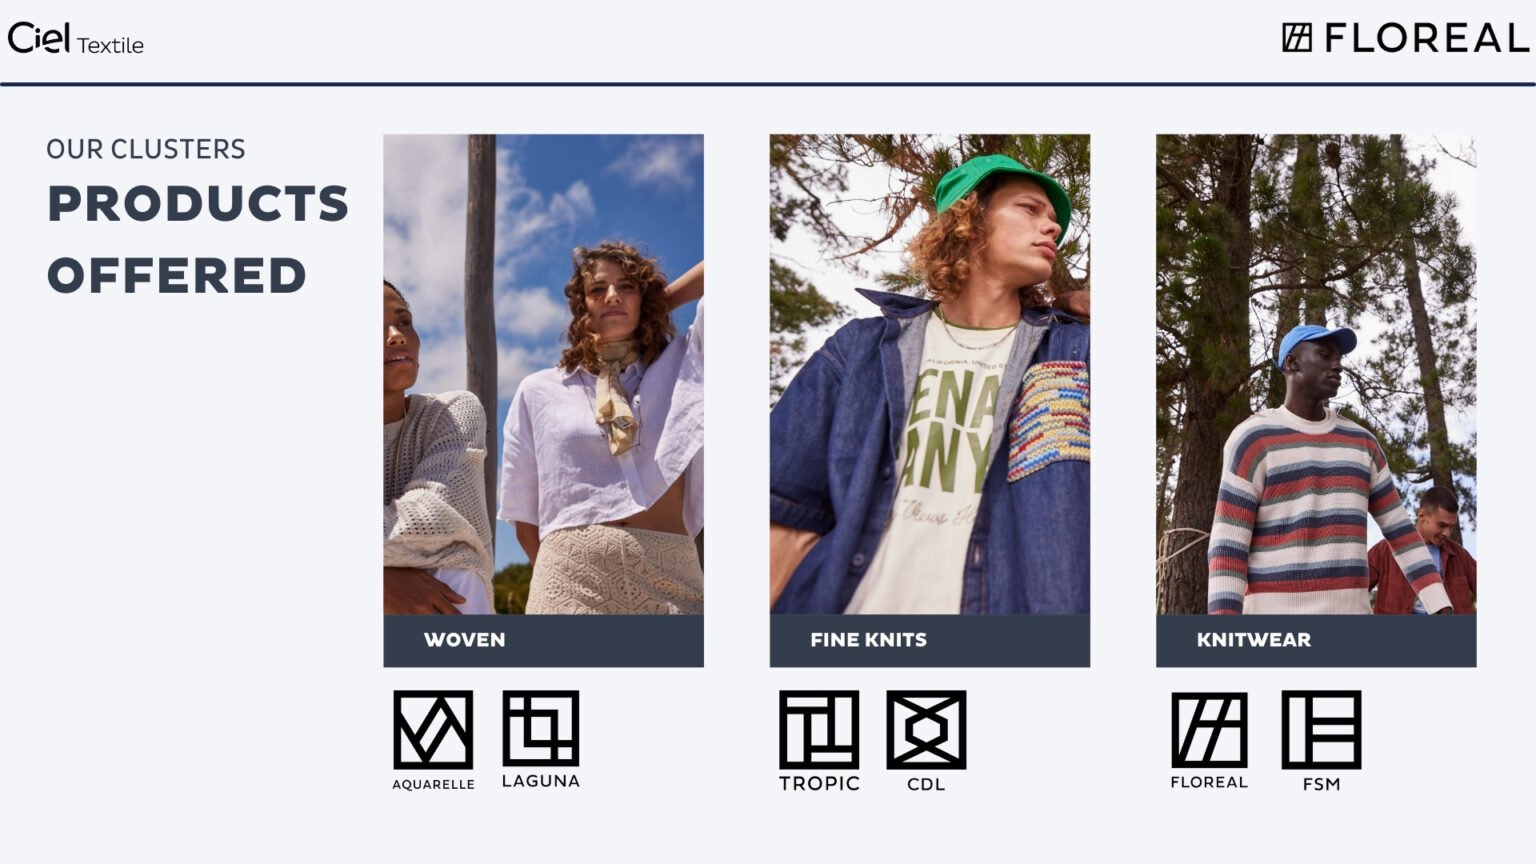Open the Knitwear cluster photo
The image size is (1536, 864).
1316,374
